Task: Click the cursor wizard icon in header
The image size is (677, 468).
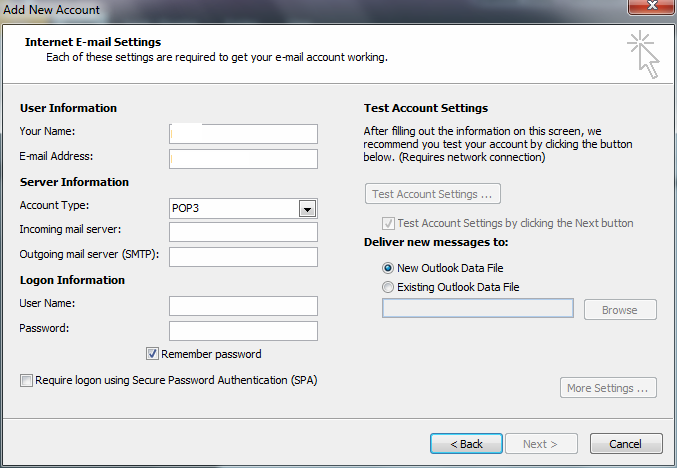Action: (x=643, y=54)
